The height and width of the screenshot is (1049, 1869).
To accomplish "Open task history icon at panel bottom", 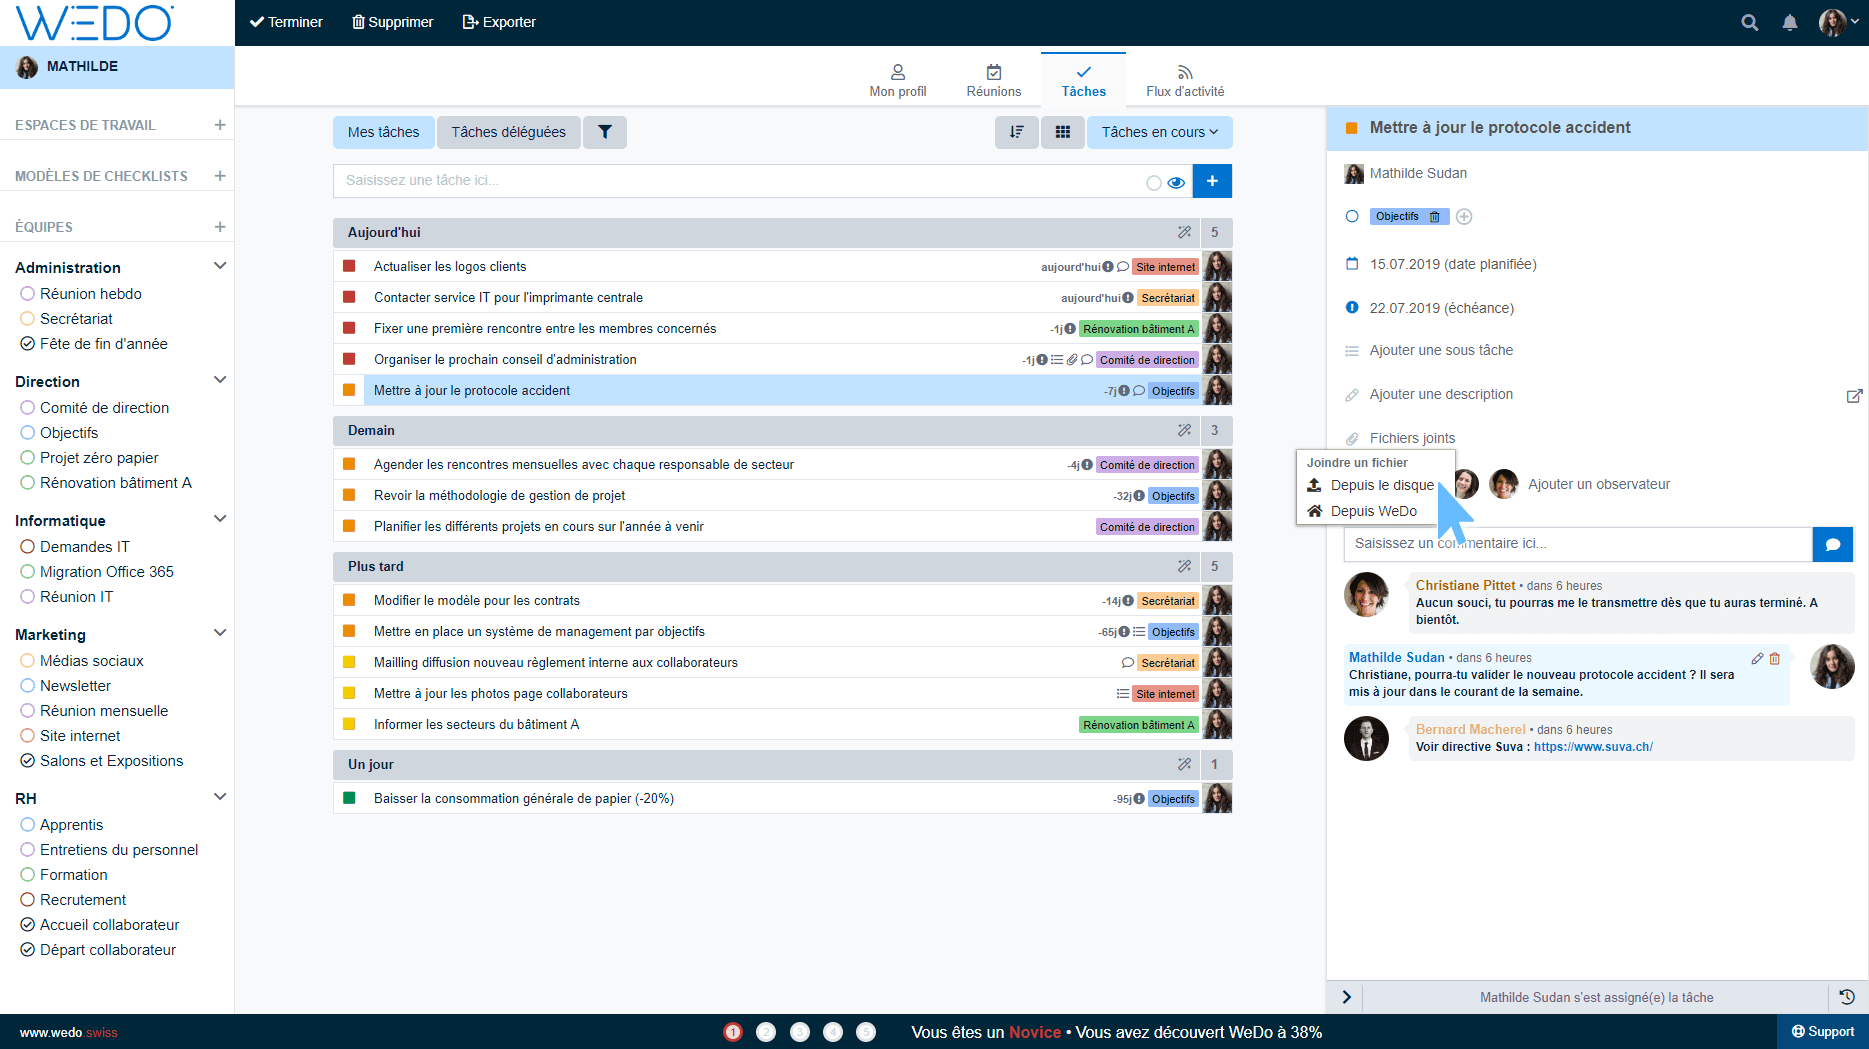I will click(1846, 997).
